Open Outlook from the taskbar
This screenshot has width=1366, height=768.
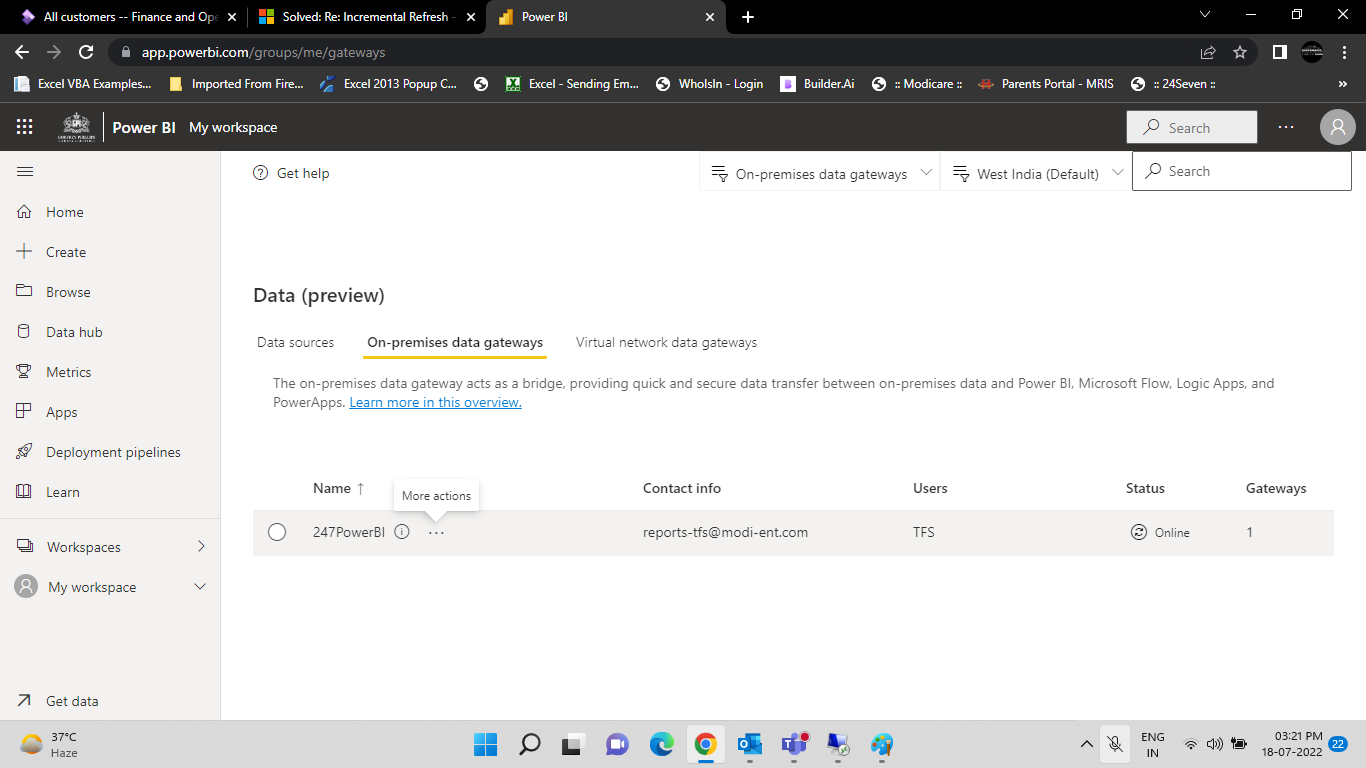pos(749,744)
